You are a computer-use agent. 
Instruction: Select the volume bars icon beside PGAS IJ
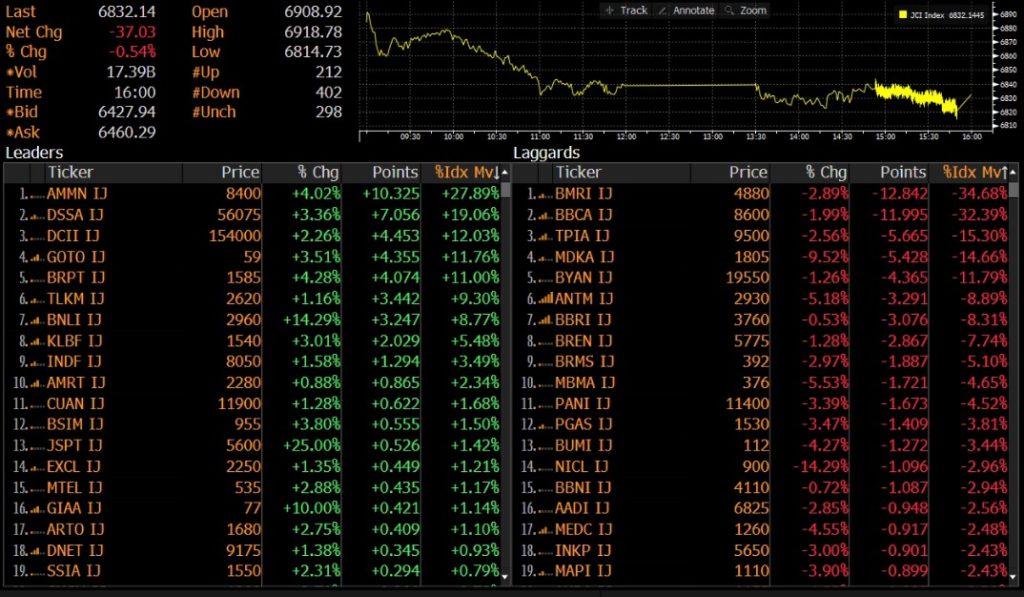tap(546, 426)
